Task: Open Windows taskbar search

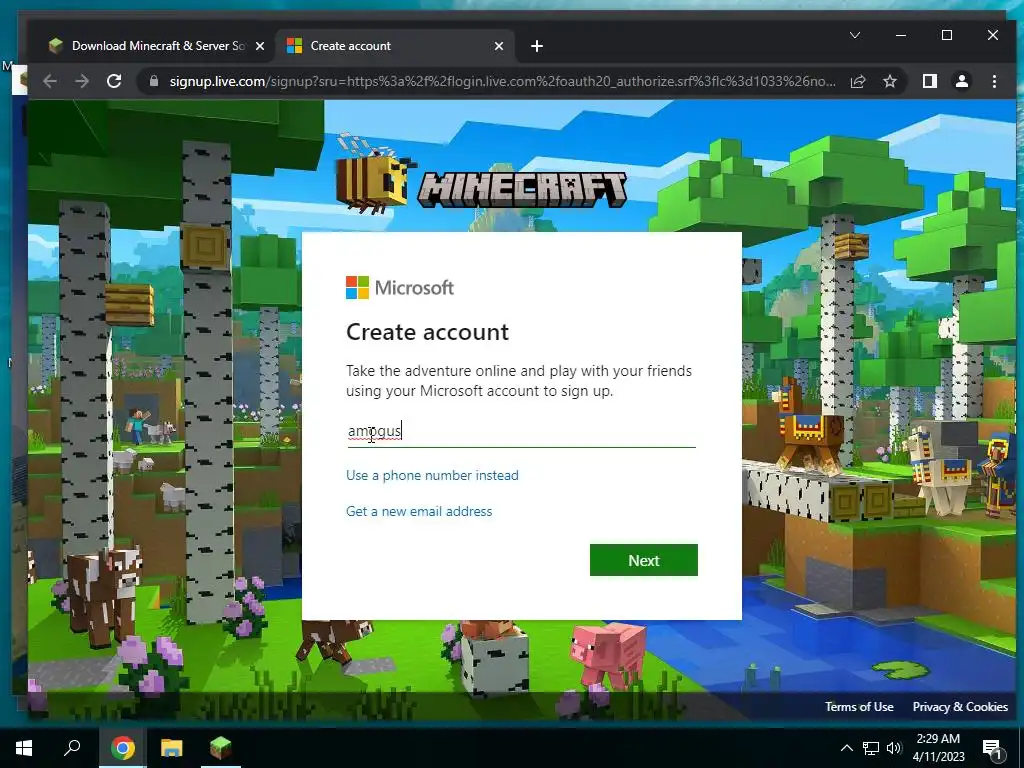Action: [x=72, y=748]
